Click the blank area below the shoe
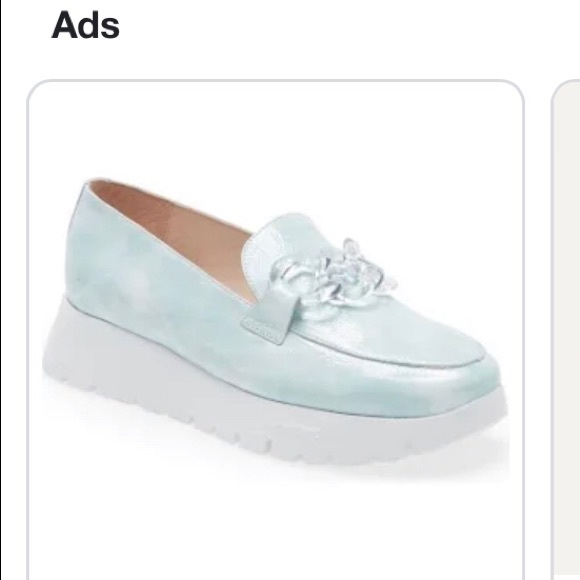 [x=276, y=529]
